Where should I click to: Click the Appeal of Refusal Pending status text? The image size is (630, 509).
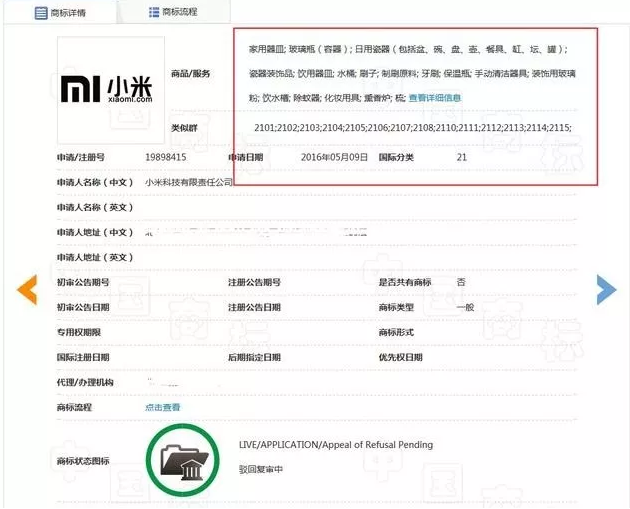336,445
